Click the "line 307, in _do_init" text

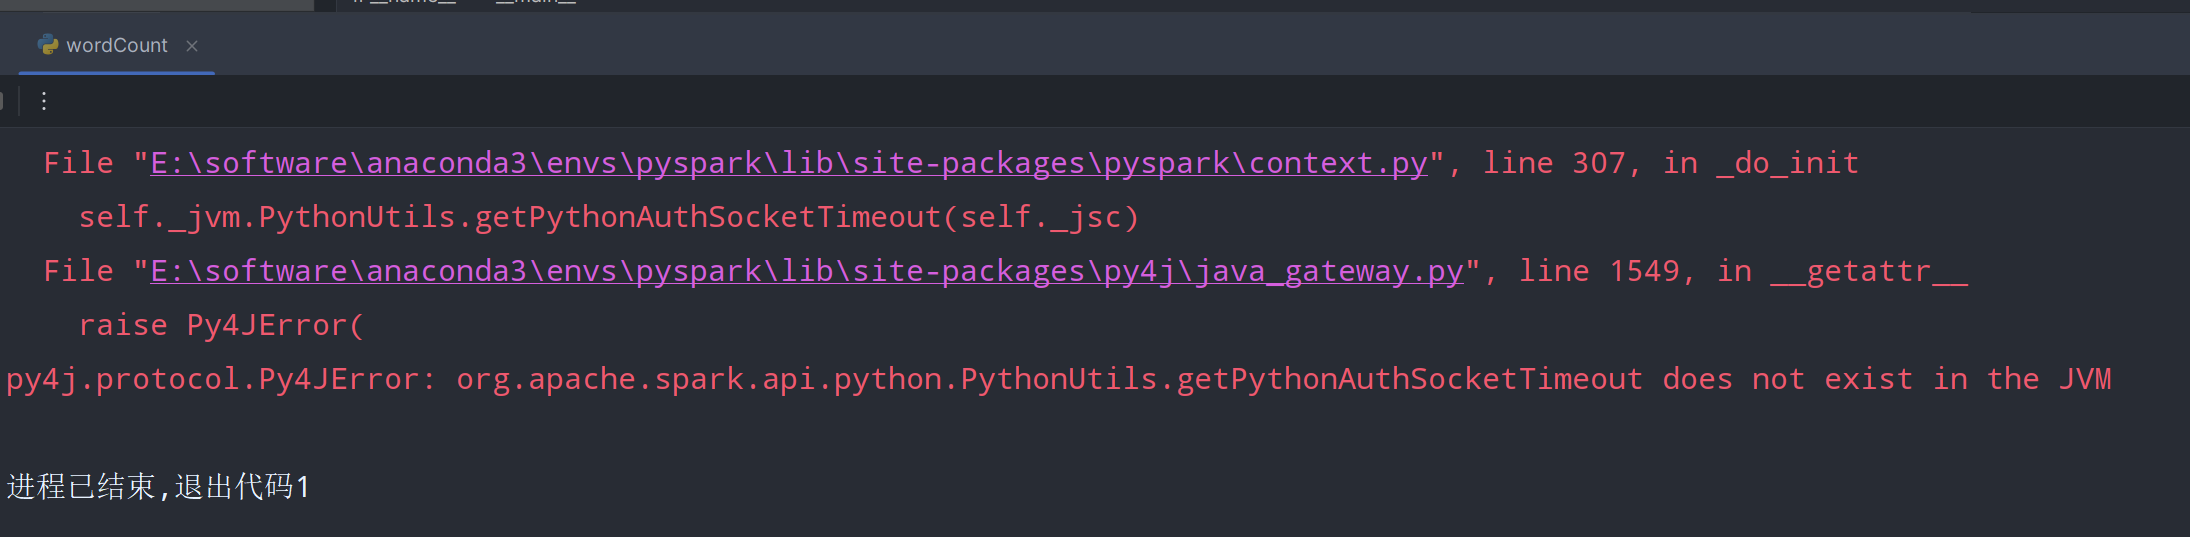pos(1670,163)
